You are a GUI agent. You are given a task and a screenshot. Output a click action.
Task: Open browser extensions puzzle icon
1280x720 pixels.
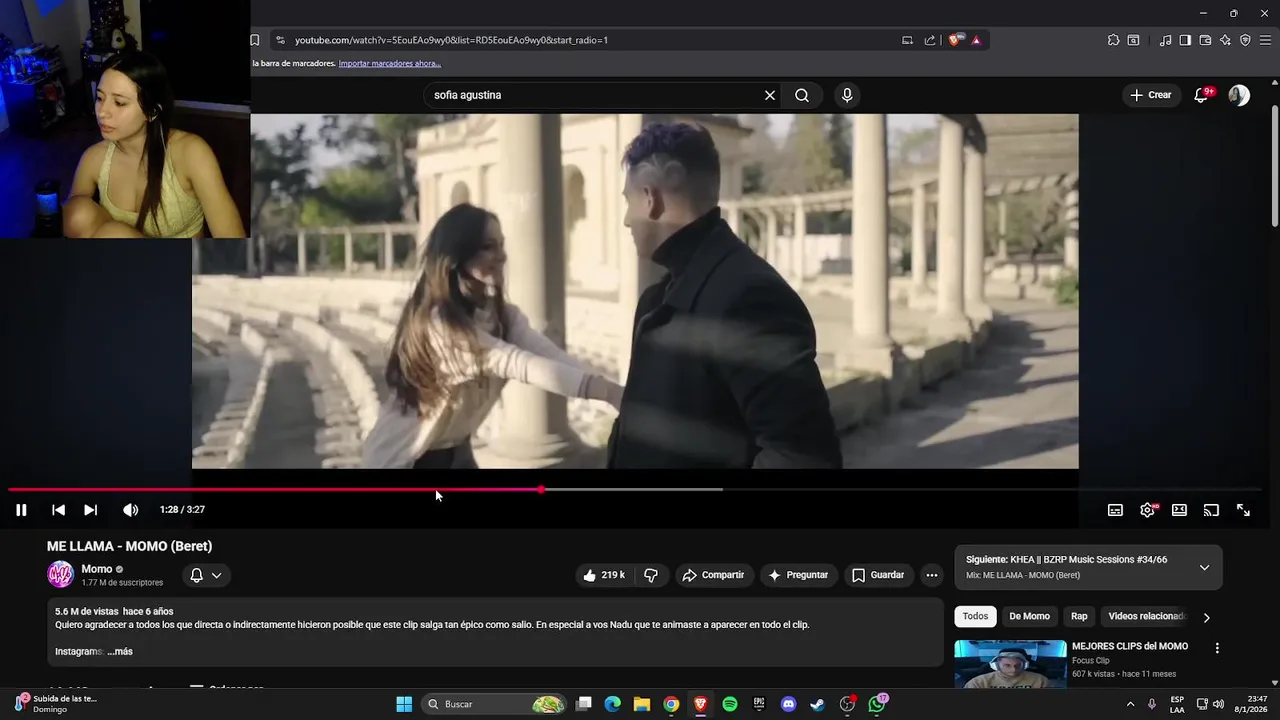1113,40
